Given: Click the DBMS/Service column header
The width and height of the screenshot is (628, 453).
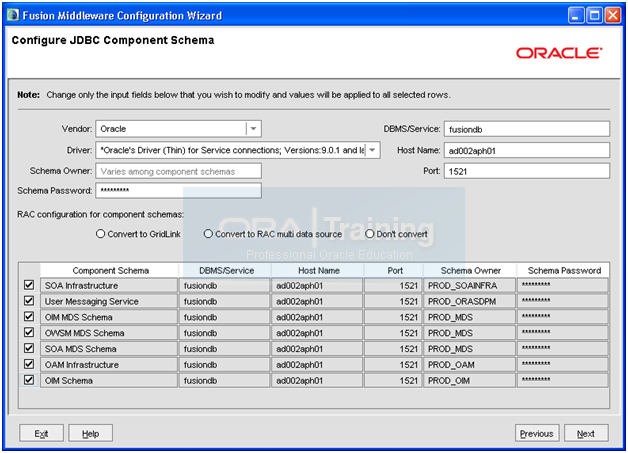Looking at the screenshot, I should (x=226, y=271).
